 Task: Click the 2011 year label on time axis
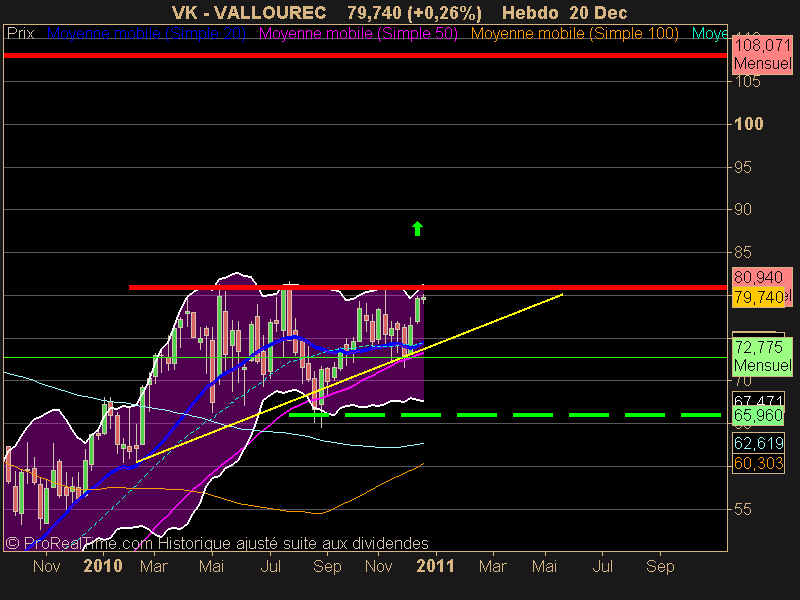(435, 566)
